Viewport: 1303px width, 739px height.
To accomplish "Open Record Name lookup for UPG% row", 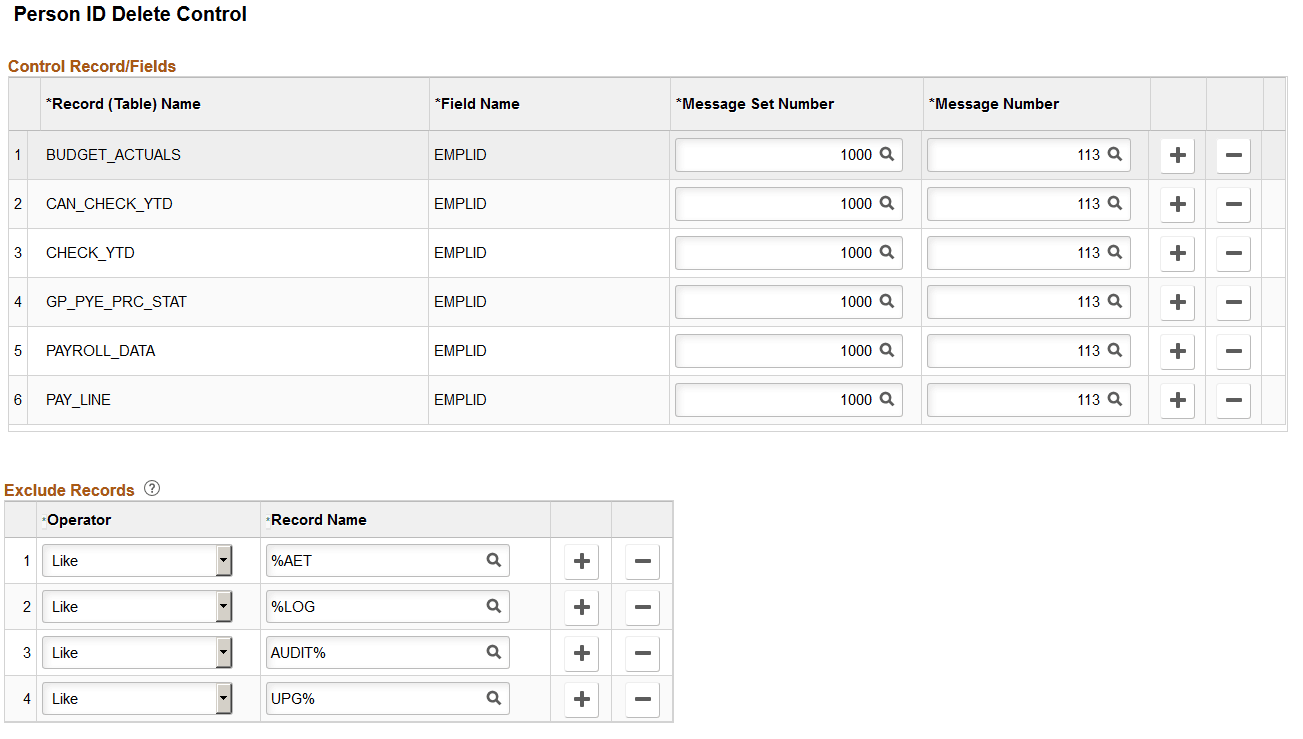I will [x=494, y=698].
